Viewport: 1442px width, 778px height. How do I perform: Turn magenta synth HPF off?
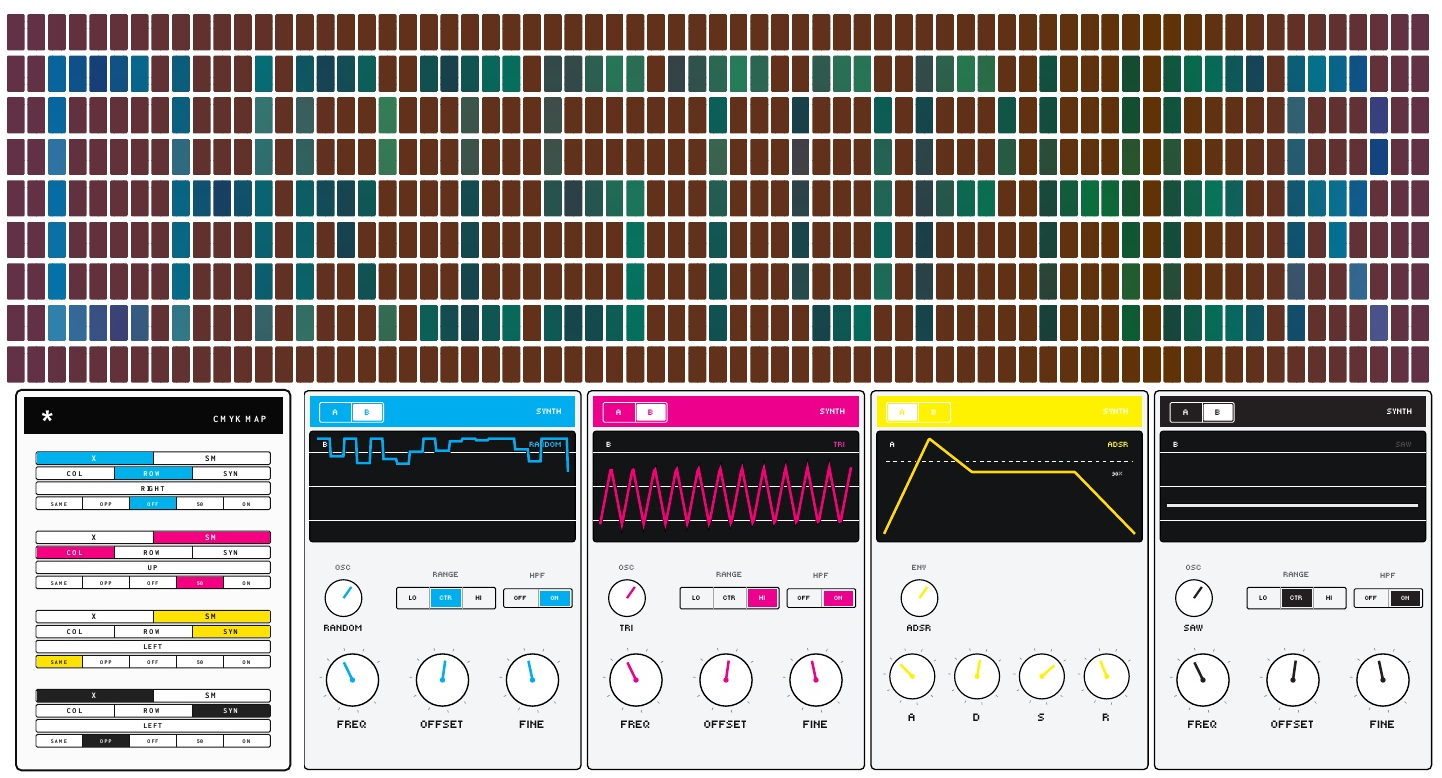(x=804, y=598)
